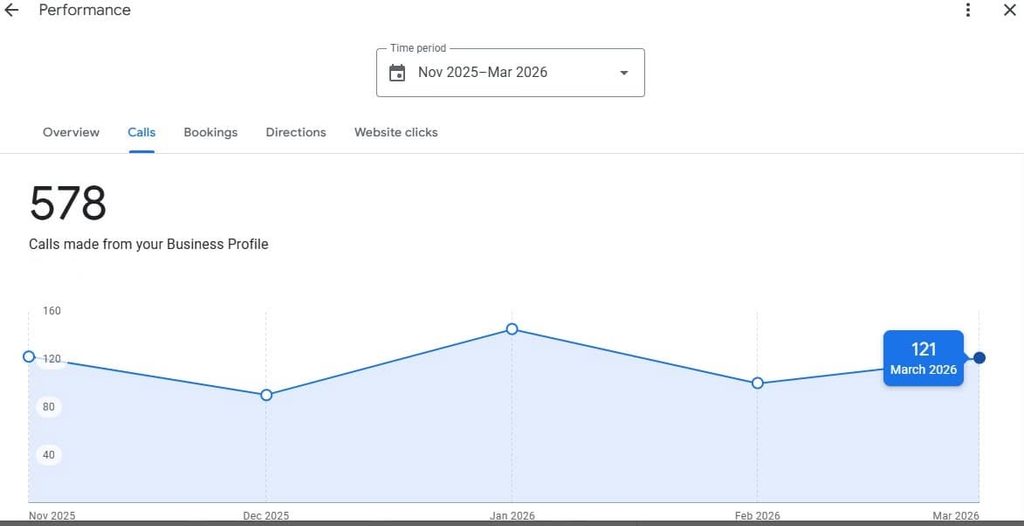Expand the Time period dropdown arrow
This screenshot has height=526, width=1024.
(624, 73)
